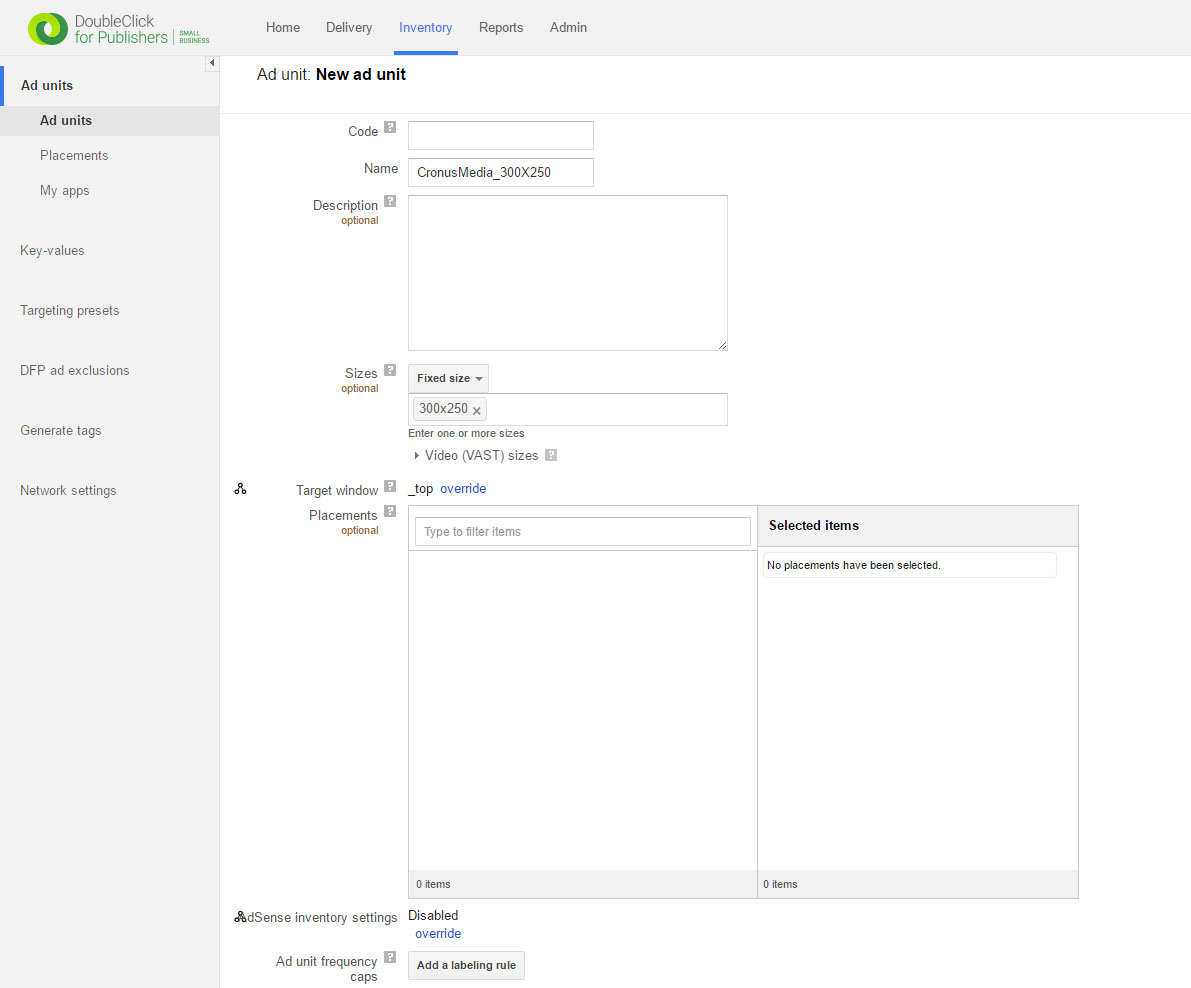This screenshot has width=1191, height=988.
Task: Click '_top' target window value
Action: pos(421,488)
